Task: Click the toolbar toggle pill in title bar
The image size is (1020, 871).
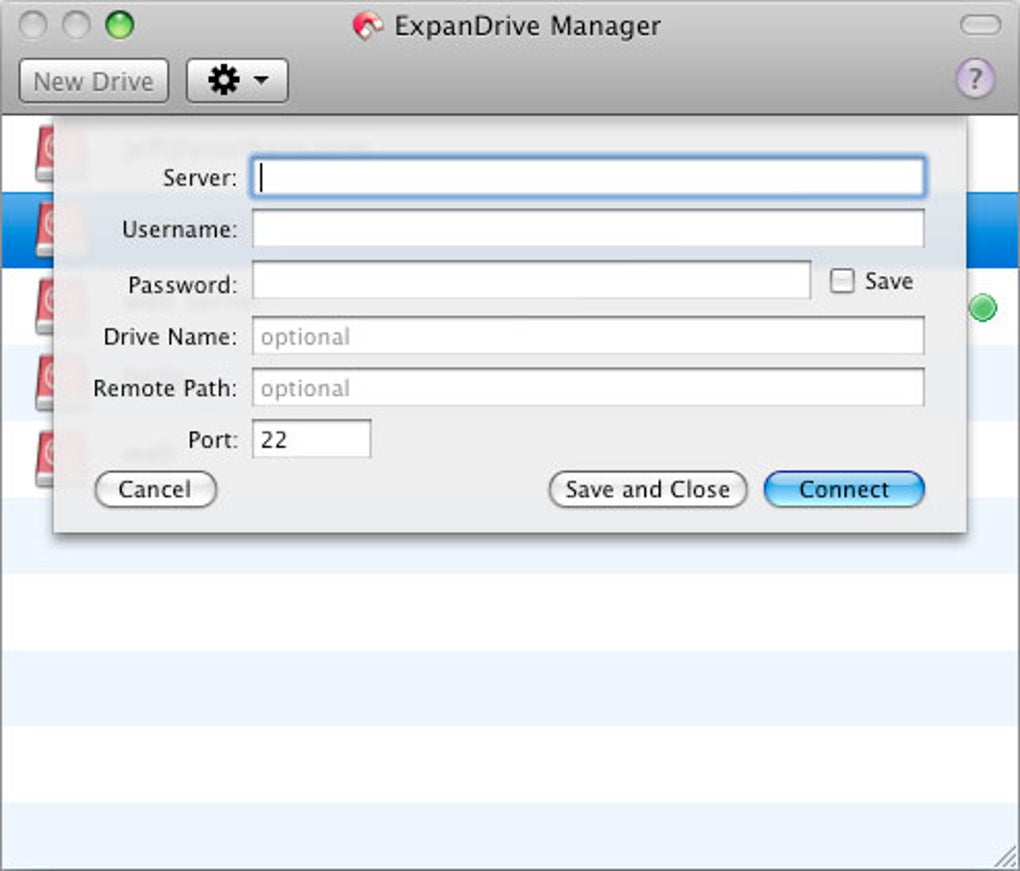Action: click(980, 25)
